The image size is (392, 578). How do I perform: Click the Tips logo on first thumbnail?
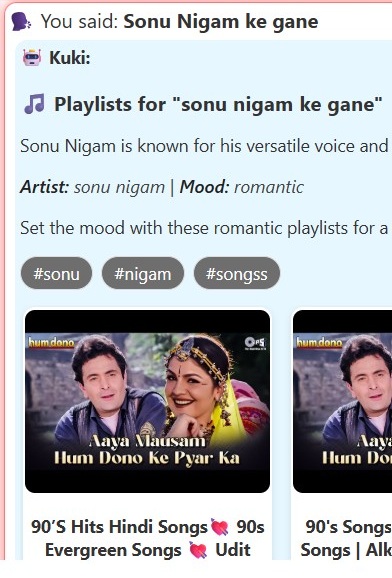255,344
